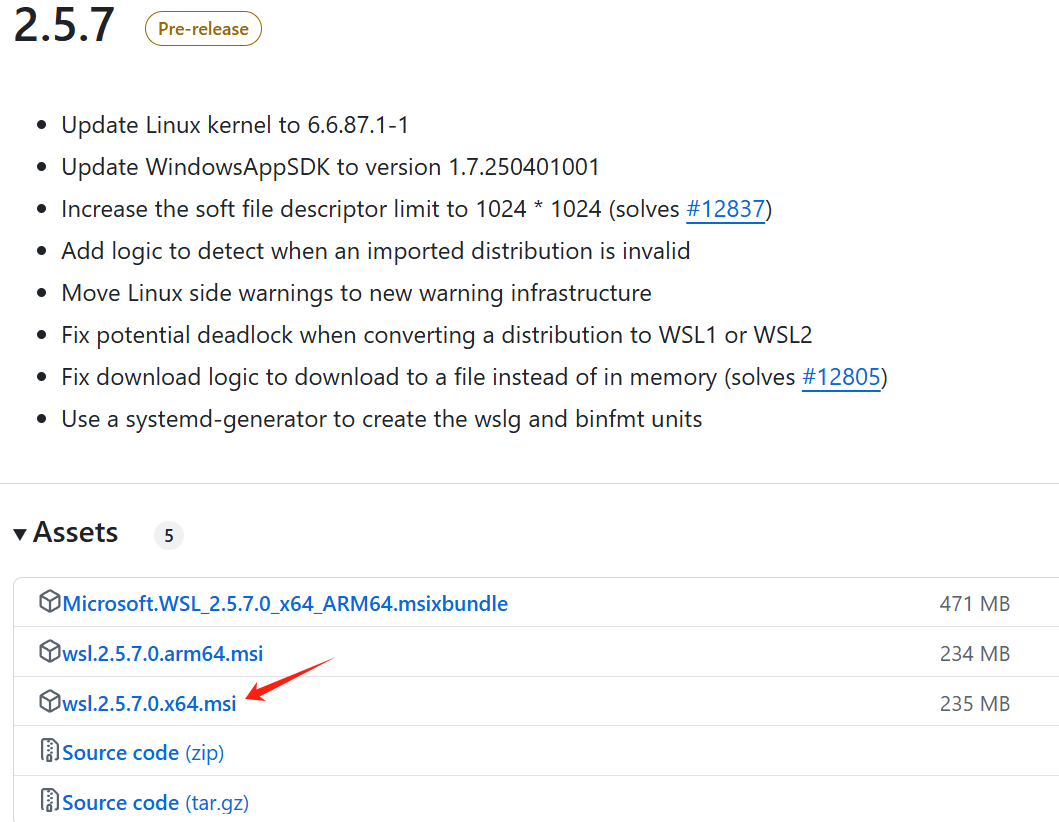Download the wsl.2.5.7.0.x64.msi installer
Image resolution: width=1059 pixels, height=822 pixels.
tap(150, 704)
